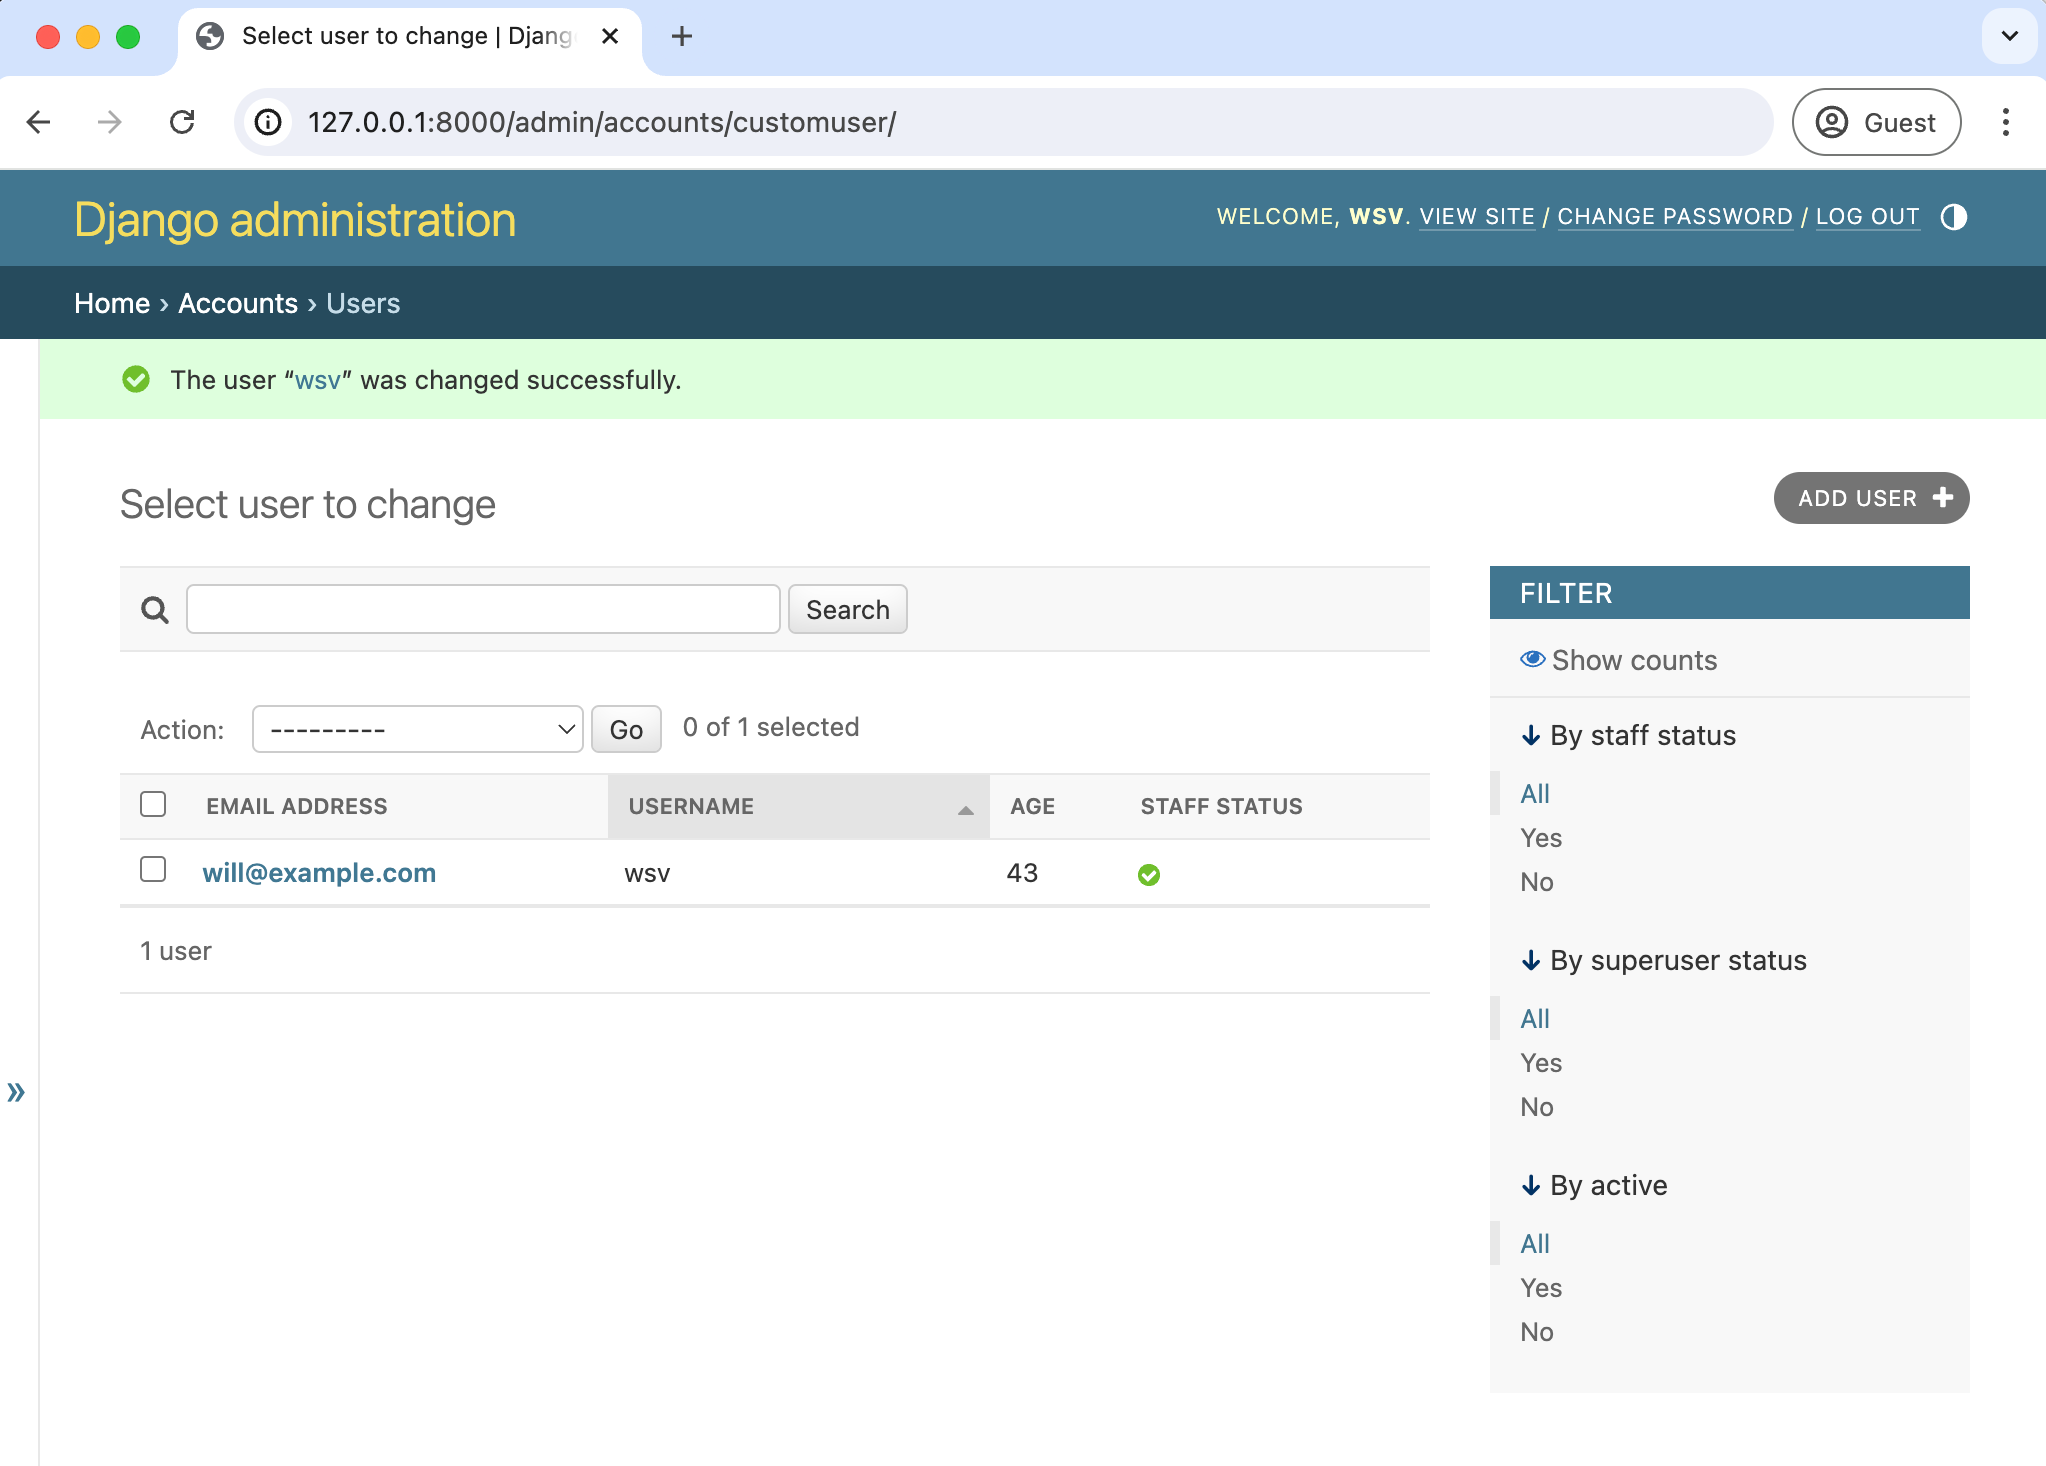
Task: Expand the collapsed navigation sidebar
Action: point(16,1091)
